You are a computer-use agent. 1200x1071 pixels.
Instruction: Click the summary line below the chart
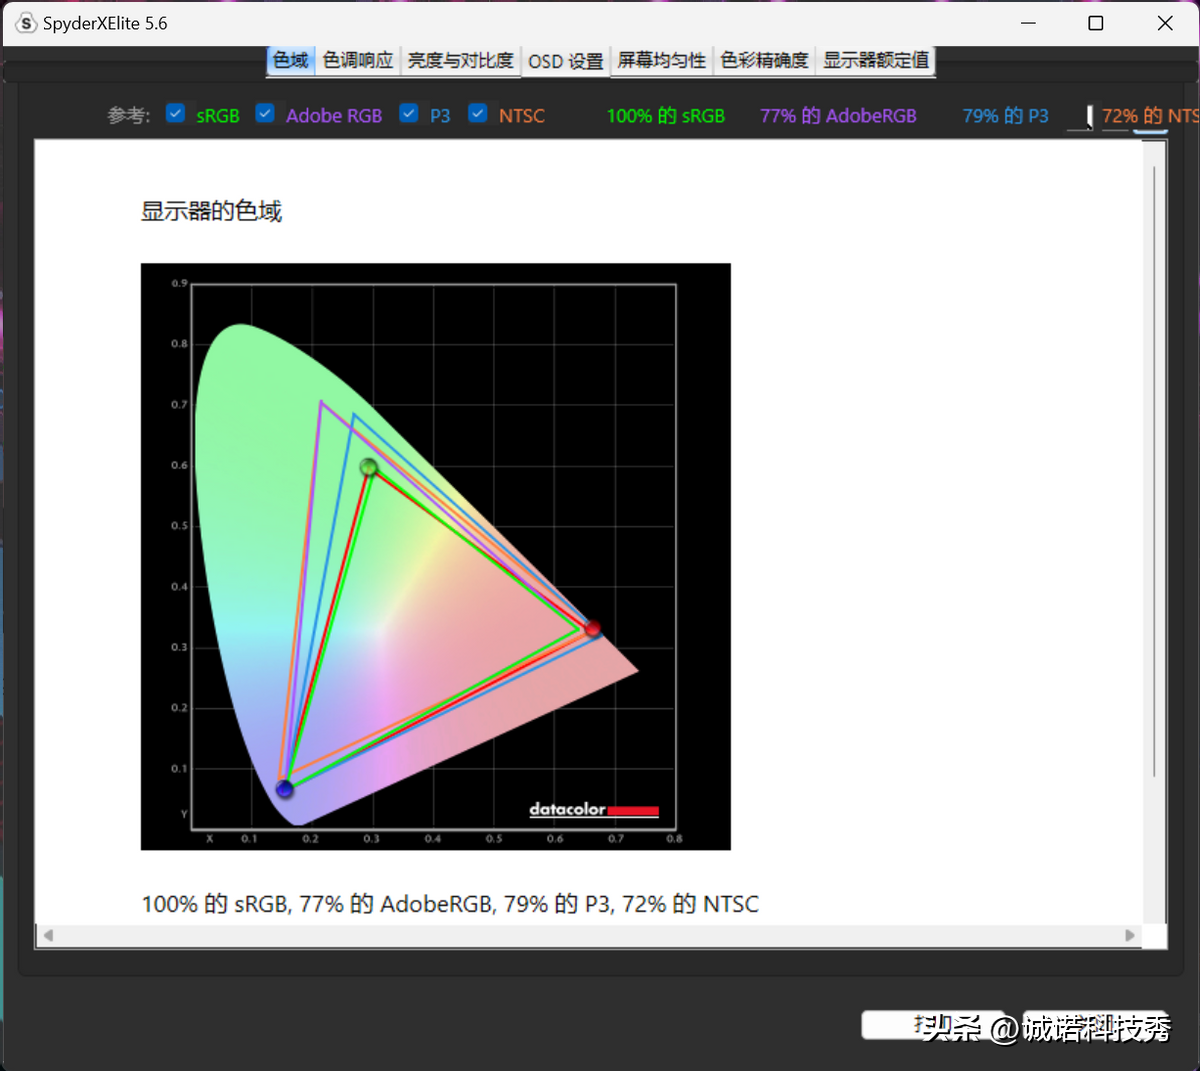point(450,904)
